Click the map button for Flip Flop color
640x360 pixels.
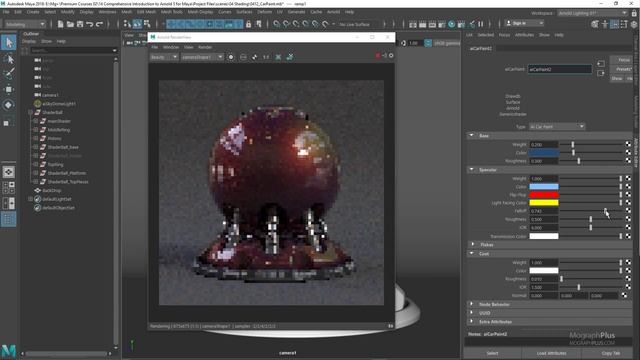[628, 195]
